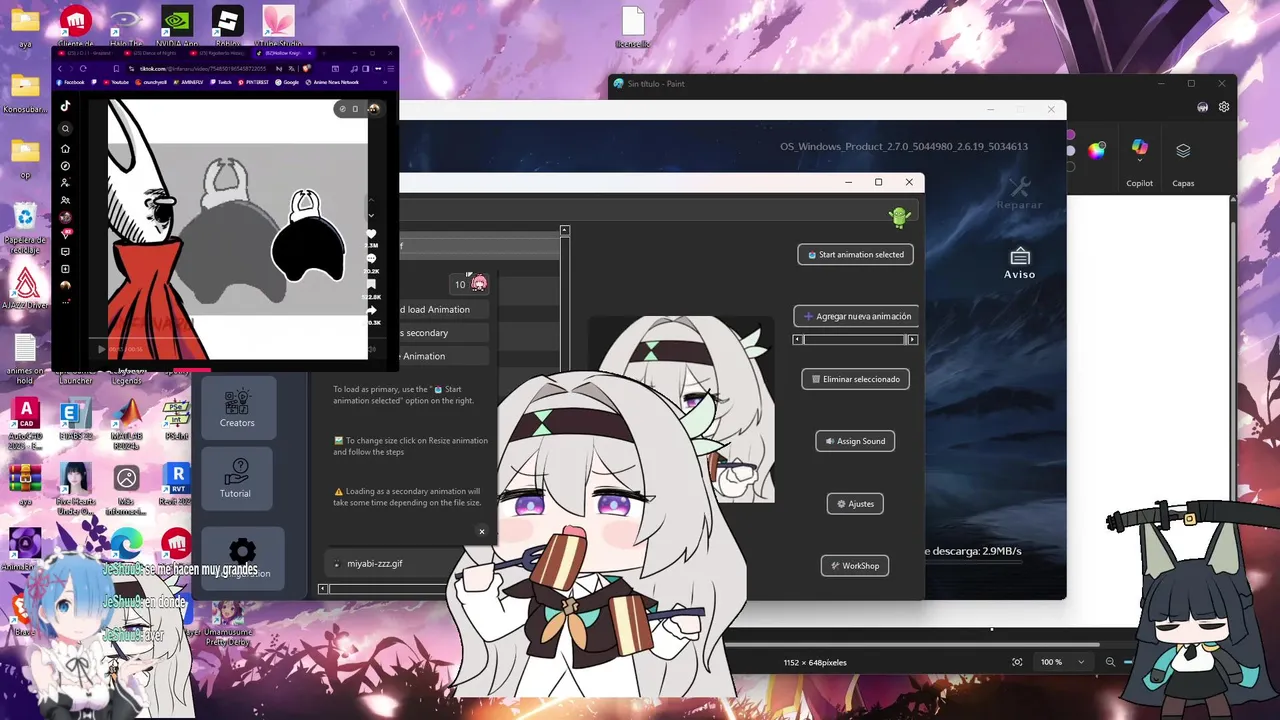Image resolution: width=1280 pixels, height=720 pixels.
Task: Go to the TikTok home icon
Action: pos(65,149)
